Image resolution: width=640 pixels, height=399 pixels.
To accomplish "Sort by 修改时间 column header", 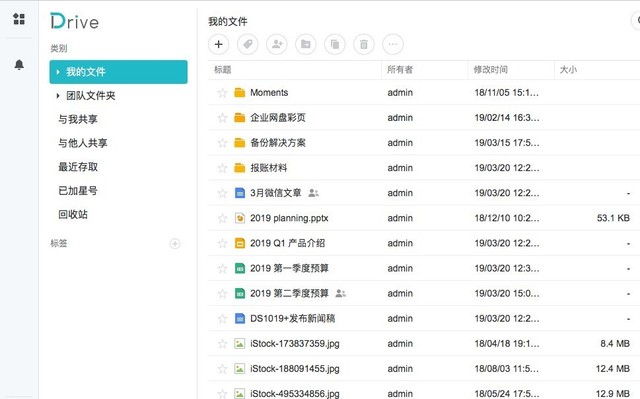I will click(x=491, y=70).
